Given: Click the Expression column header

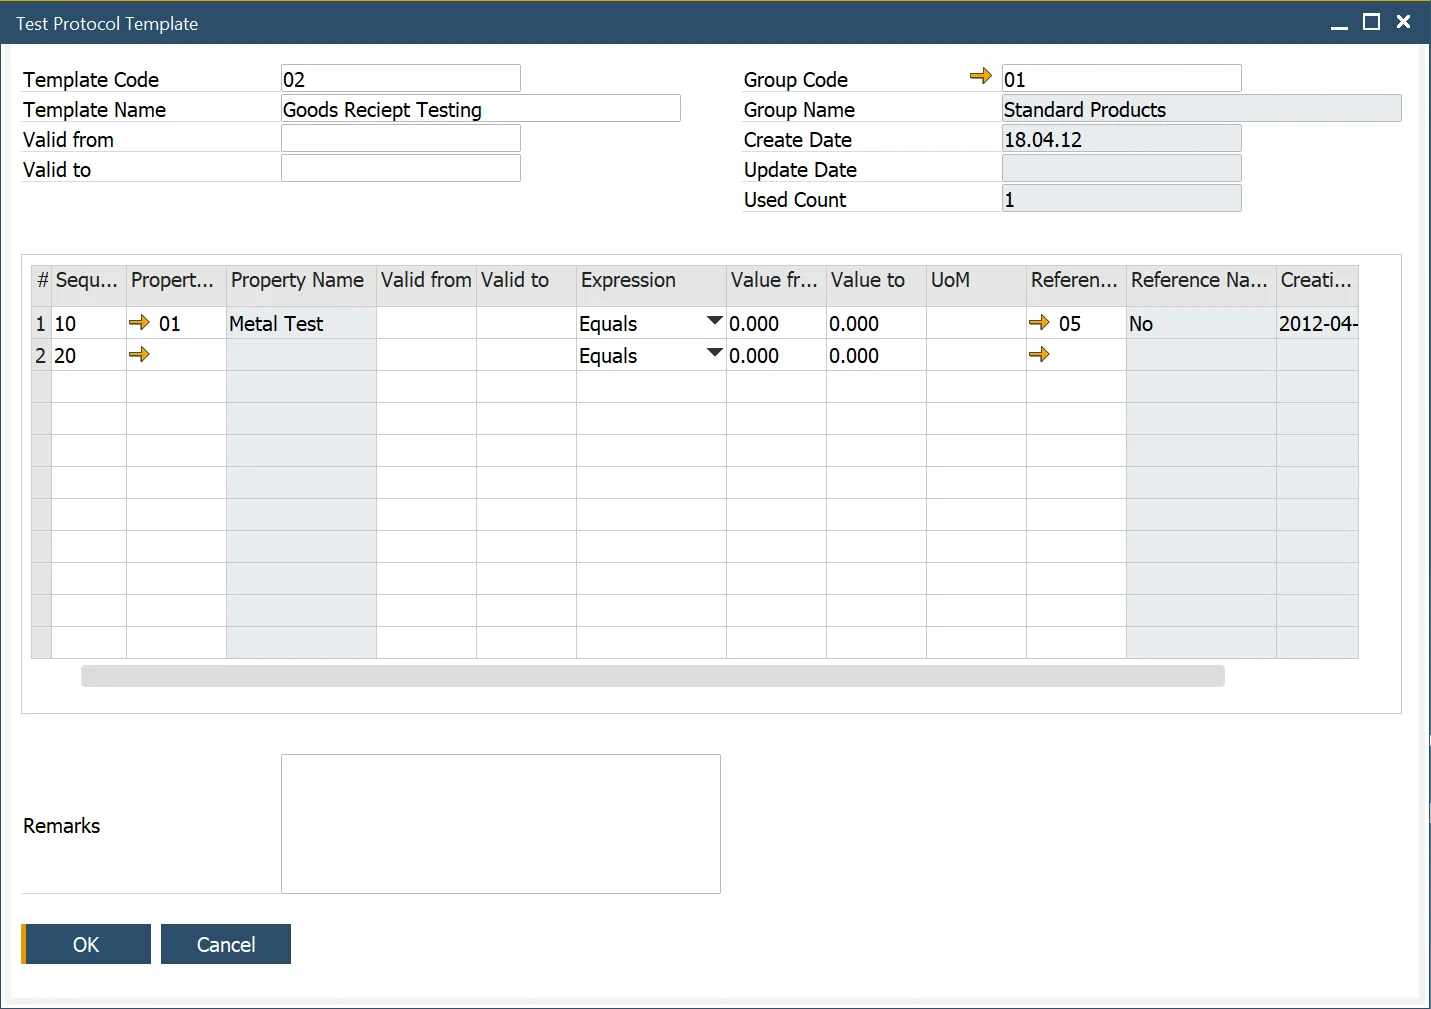Looking at the screenshot, I should point(650,281).
